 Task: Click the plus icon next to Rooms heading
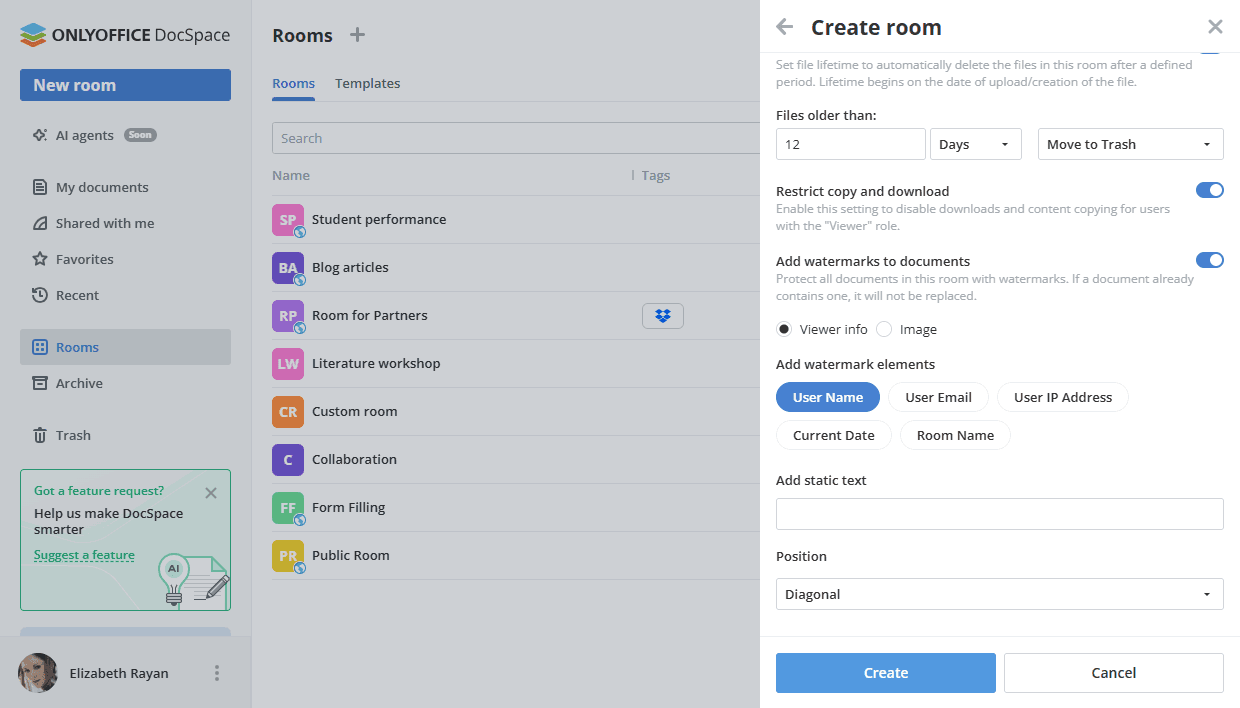pyautogui.click(x=357, y=35)
